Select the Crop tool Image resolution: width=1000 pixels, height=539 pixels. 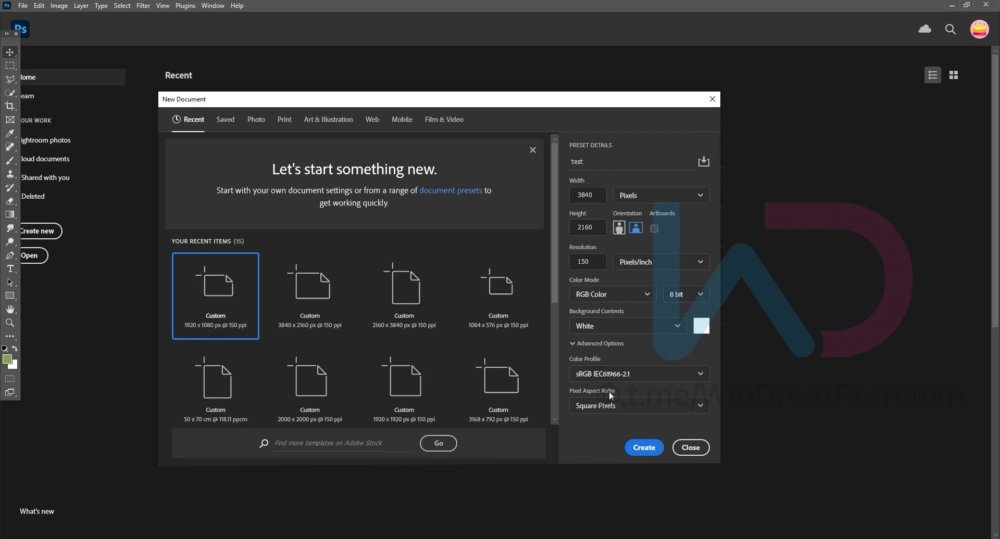click(10, 106)
